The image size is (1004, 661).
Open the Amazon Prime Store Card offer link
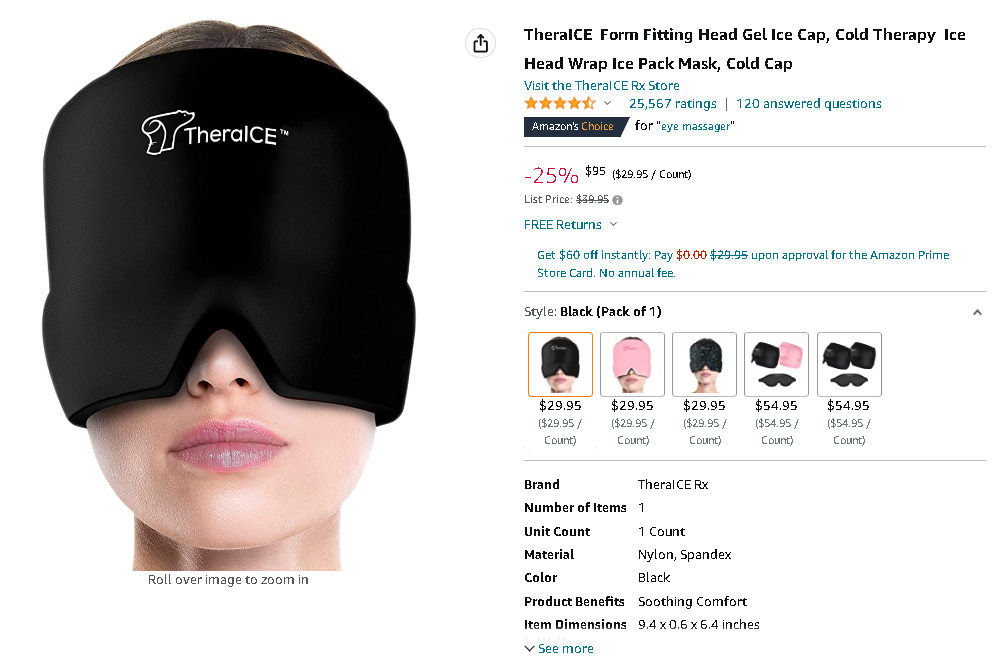[743, 264]
